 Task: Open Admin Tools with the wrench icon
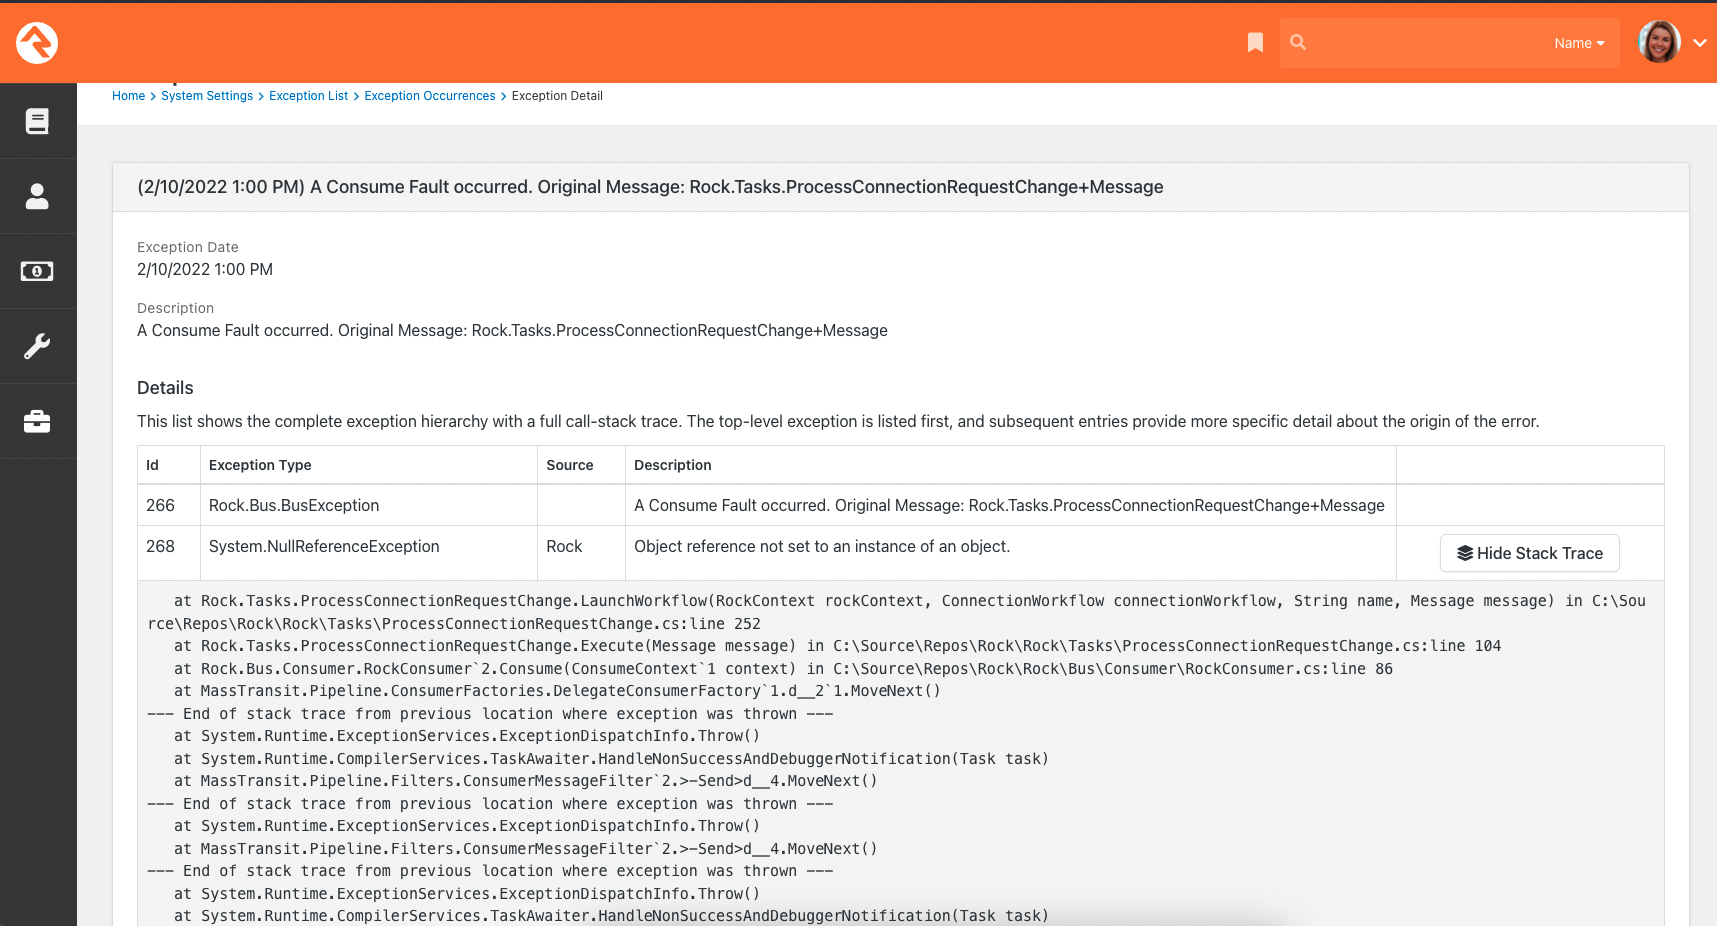[38, 345]
